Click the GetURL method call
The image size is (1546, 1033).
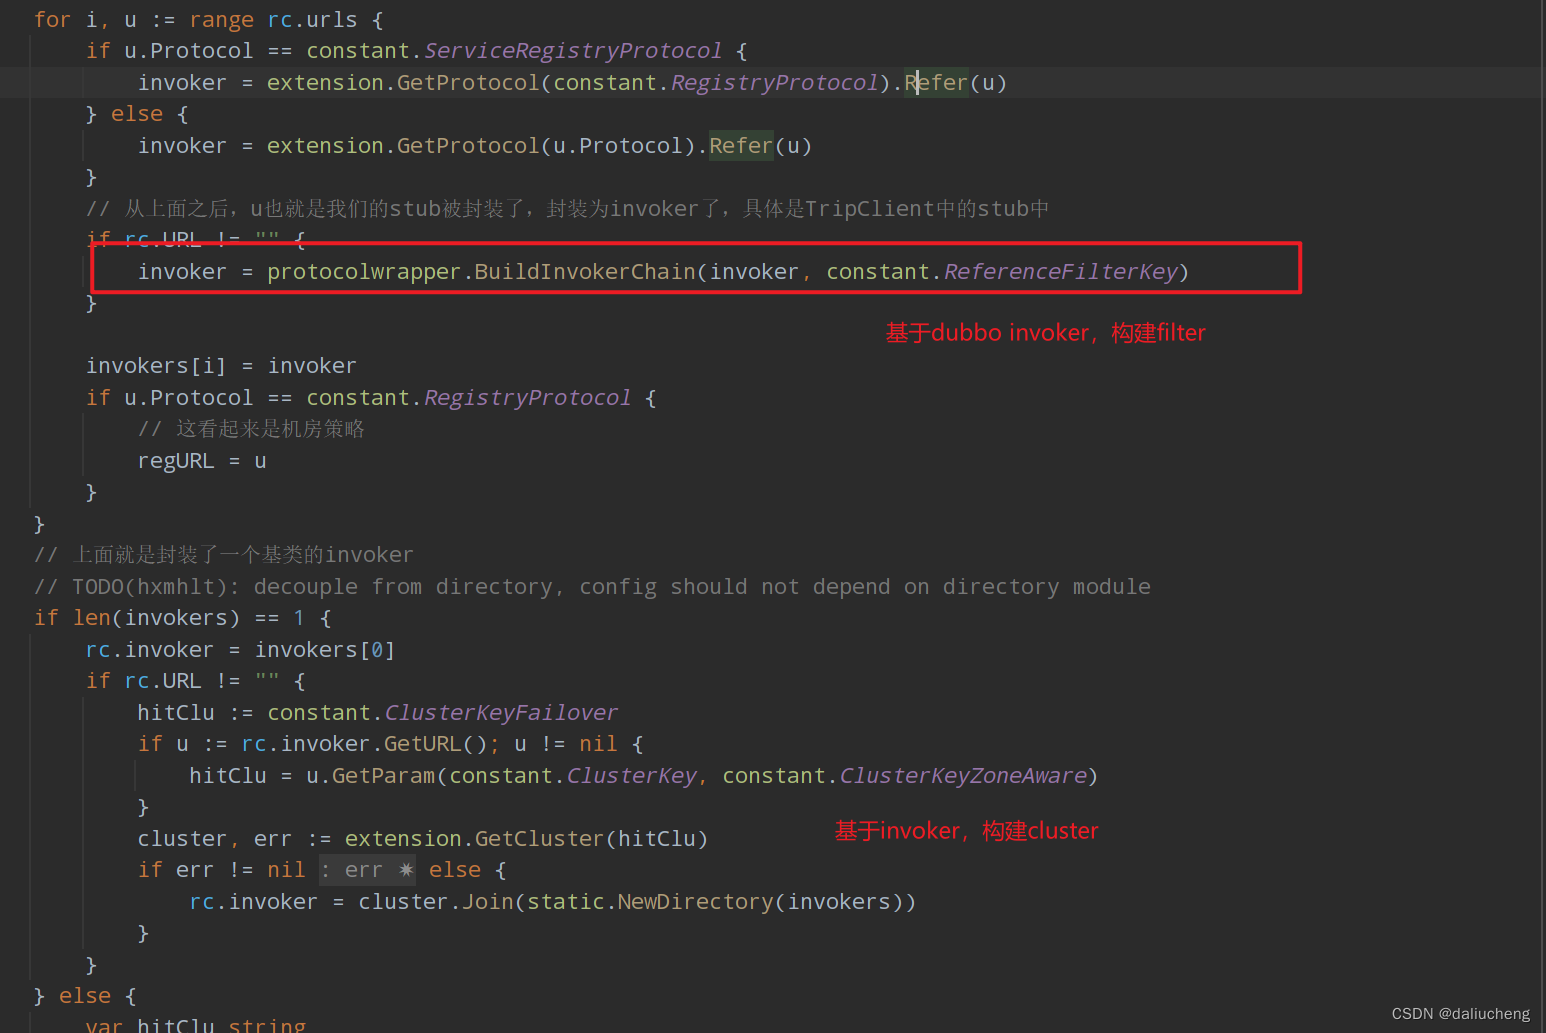tap(423, 744)
